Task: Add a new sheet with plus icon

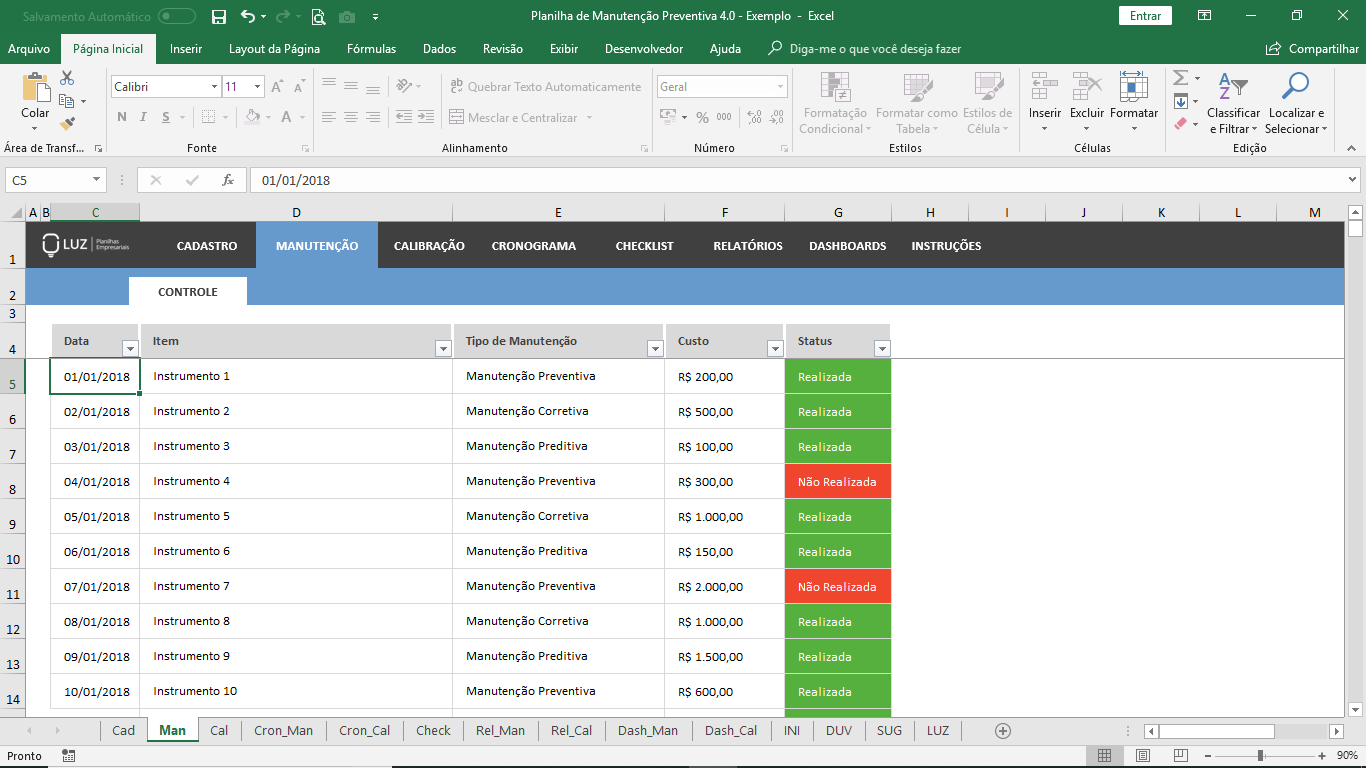Action: [1003, 731]
